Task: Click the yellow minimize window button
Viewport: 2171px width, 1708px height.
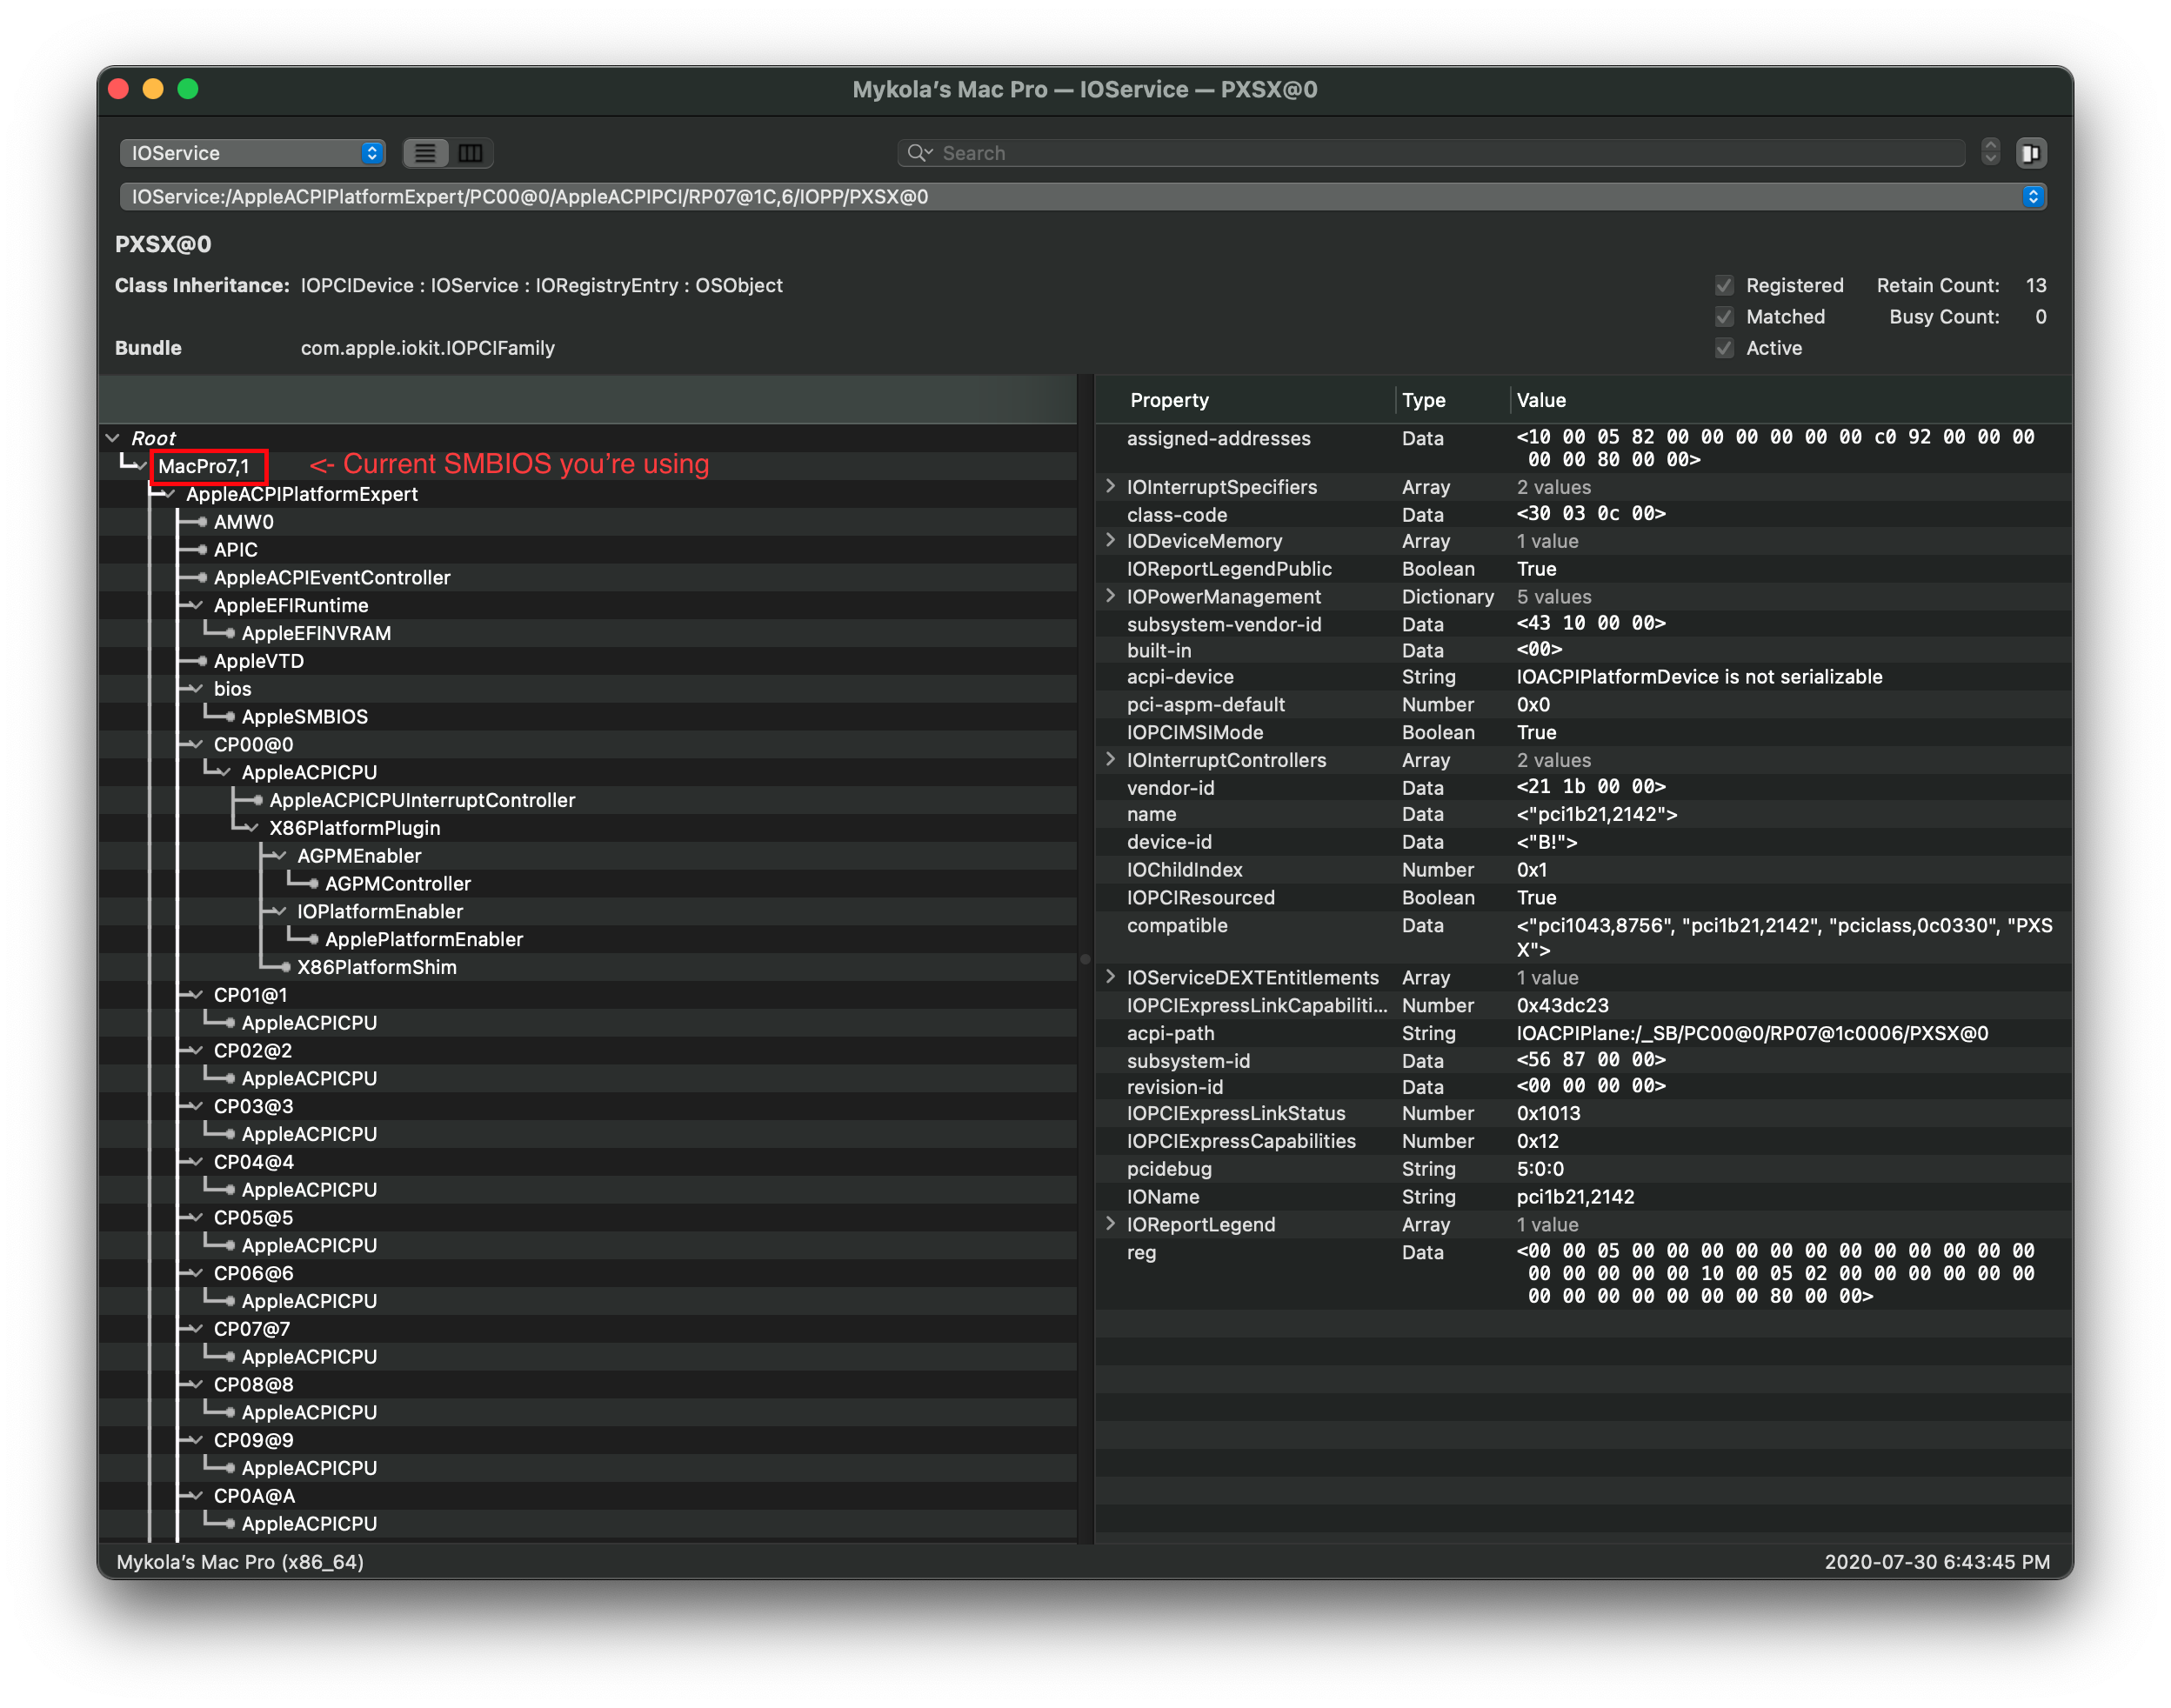Action: (x=153, y=89)
